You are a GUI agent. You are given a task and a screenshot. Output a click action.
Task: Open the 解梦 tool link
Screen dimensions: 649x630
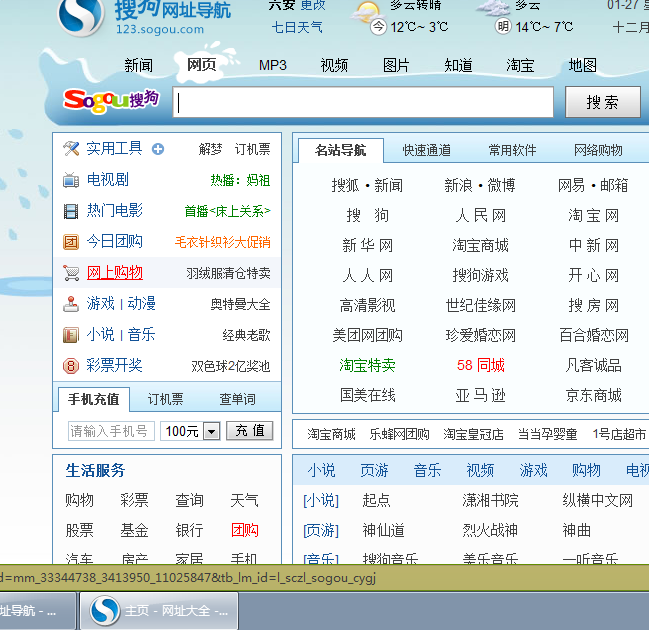coord(210,149)
